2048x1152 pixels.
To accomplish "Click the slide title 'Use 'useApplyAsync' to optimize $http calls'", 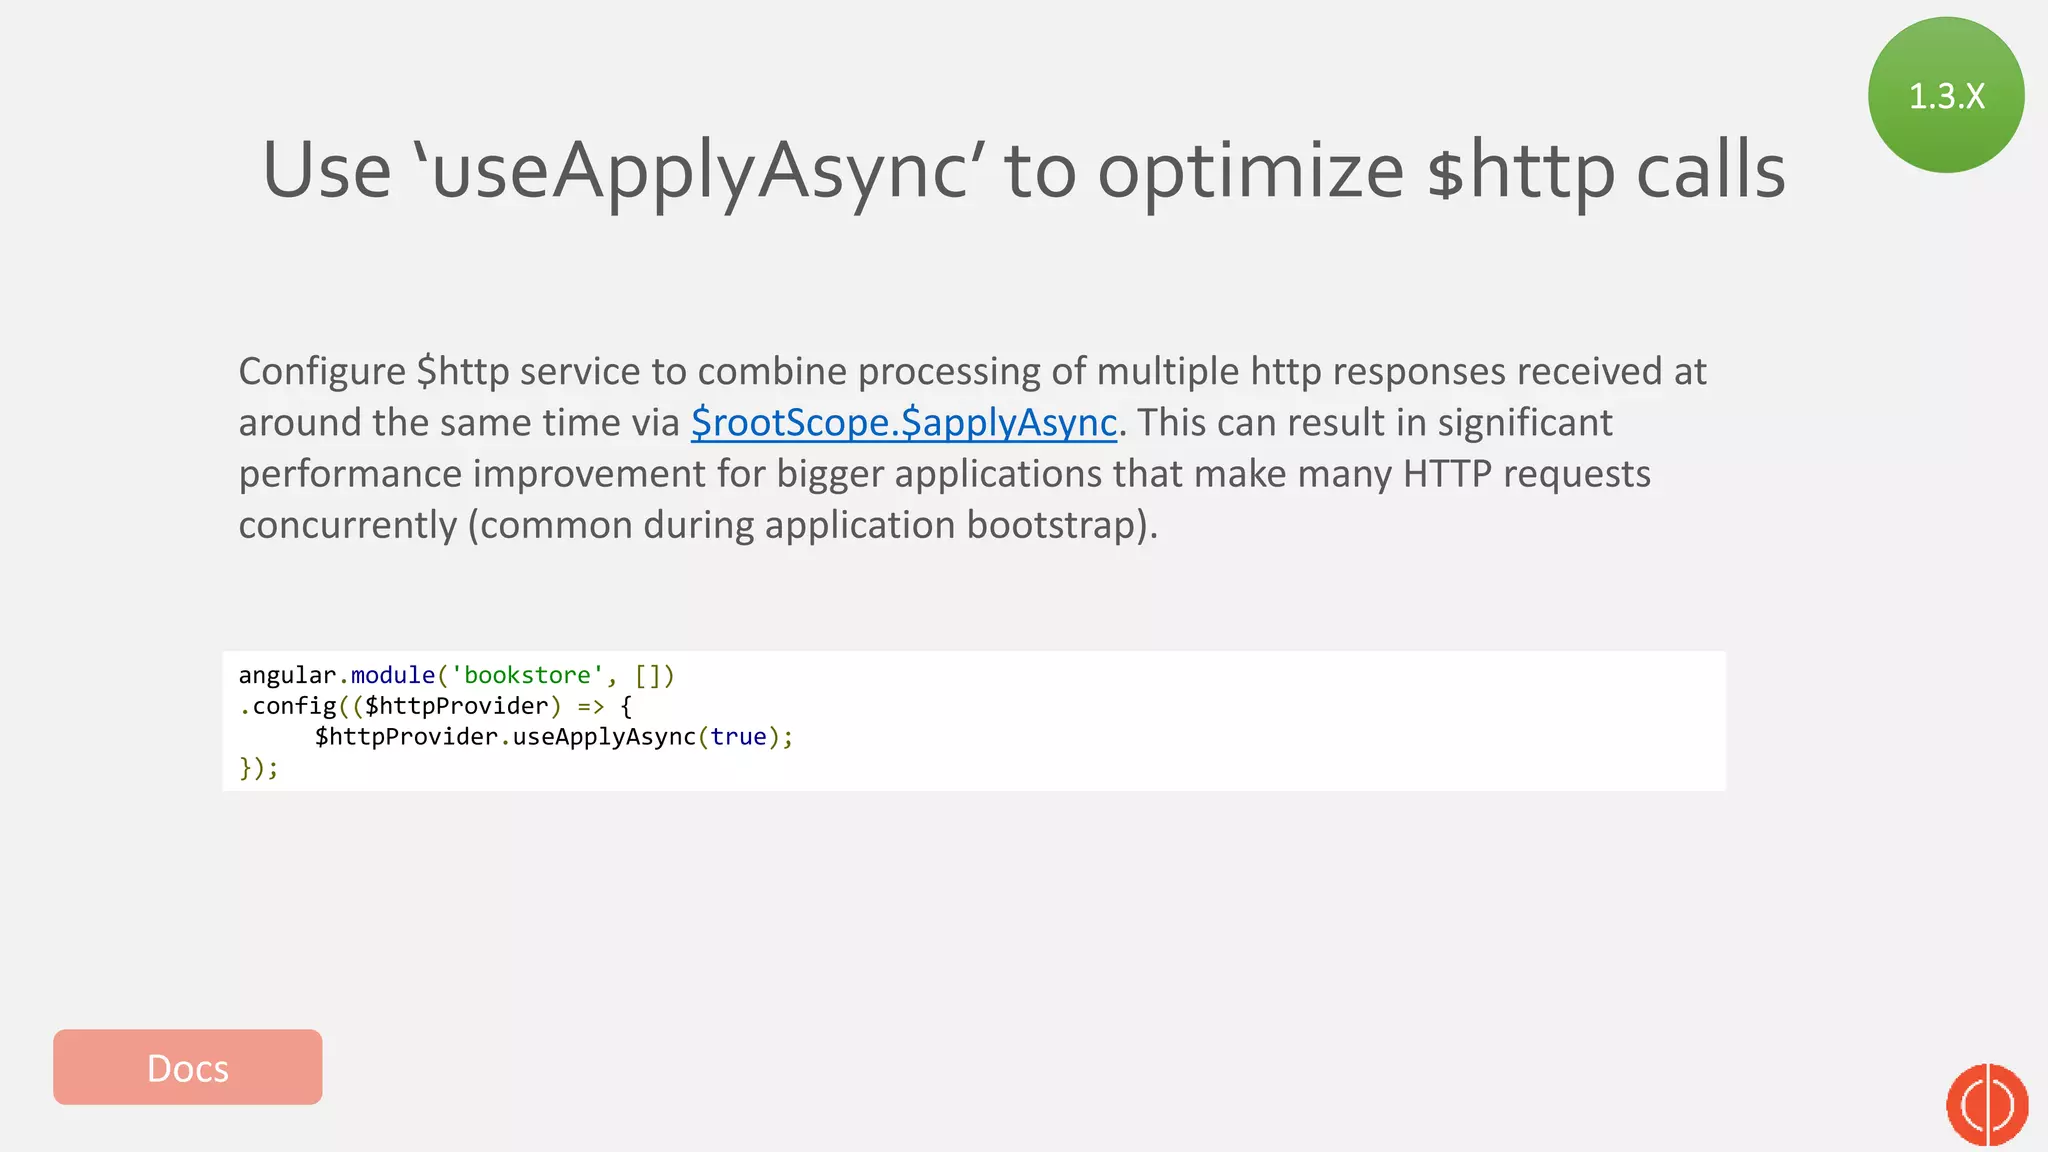I will pyautogui.click(x=1024, y=170).
